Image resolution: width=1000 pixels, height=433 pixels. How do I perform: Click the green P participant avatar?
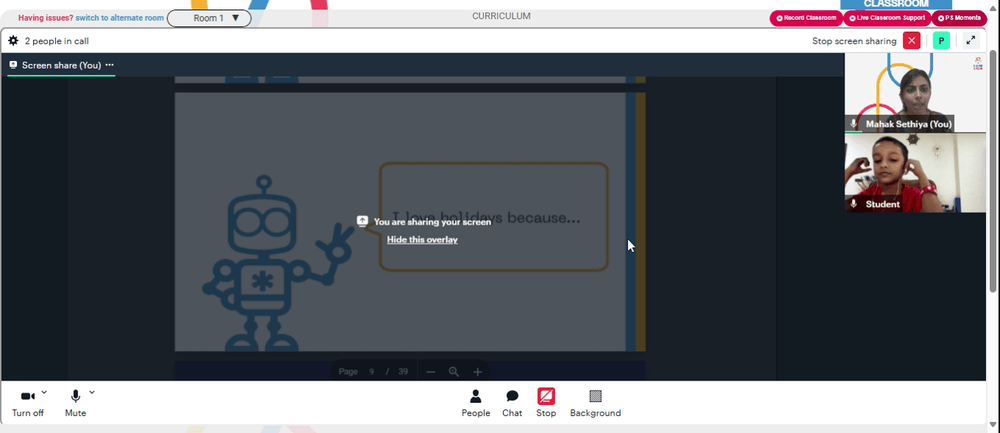(941, 41)
